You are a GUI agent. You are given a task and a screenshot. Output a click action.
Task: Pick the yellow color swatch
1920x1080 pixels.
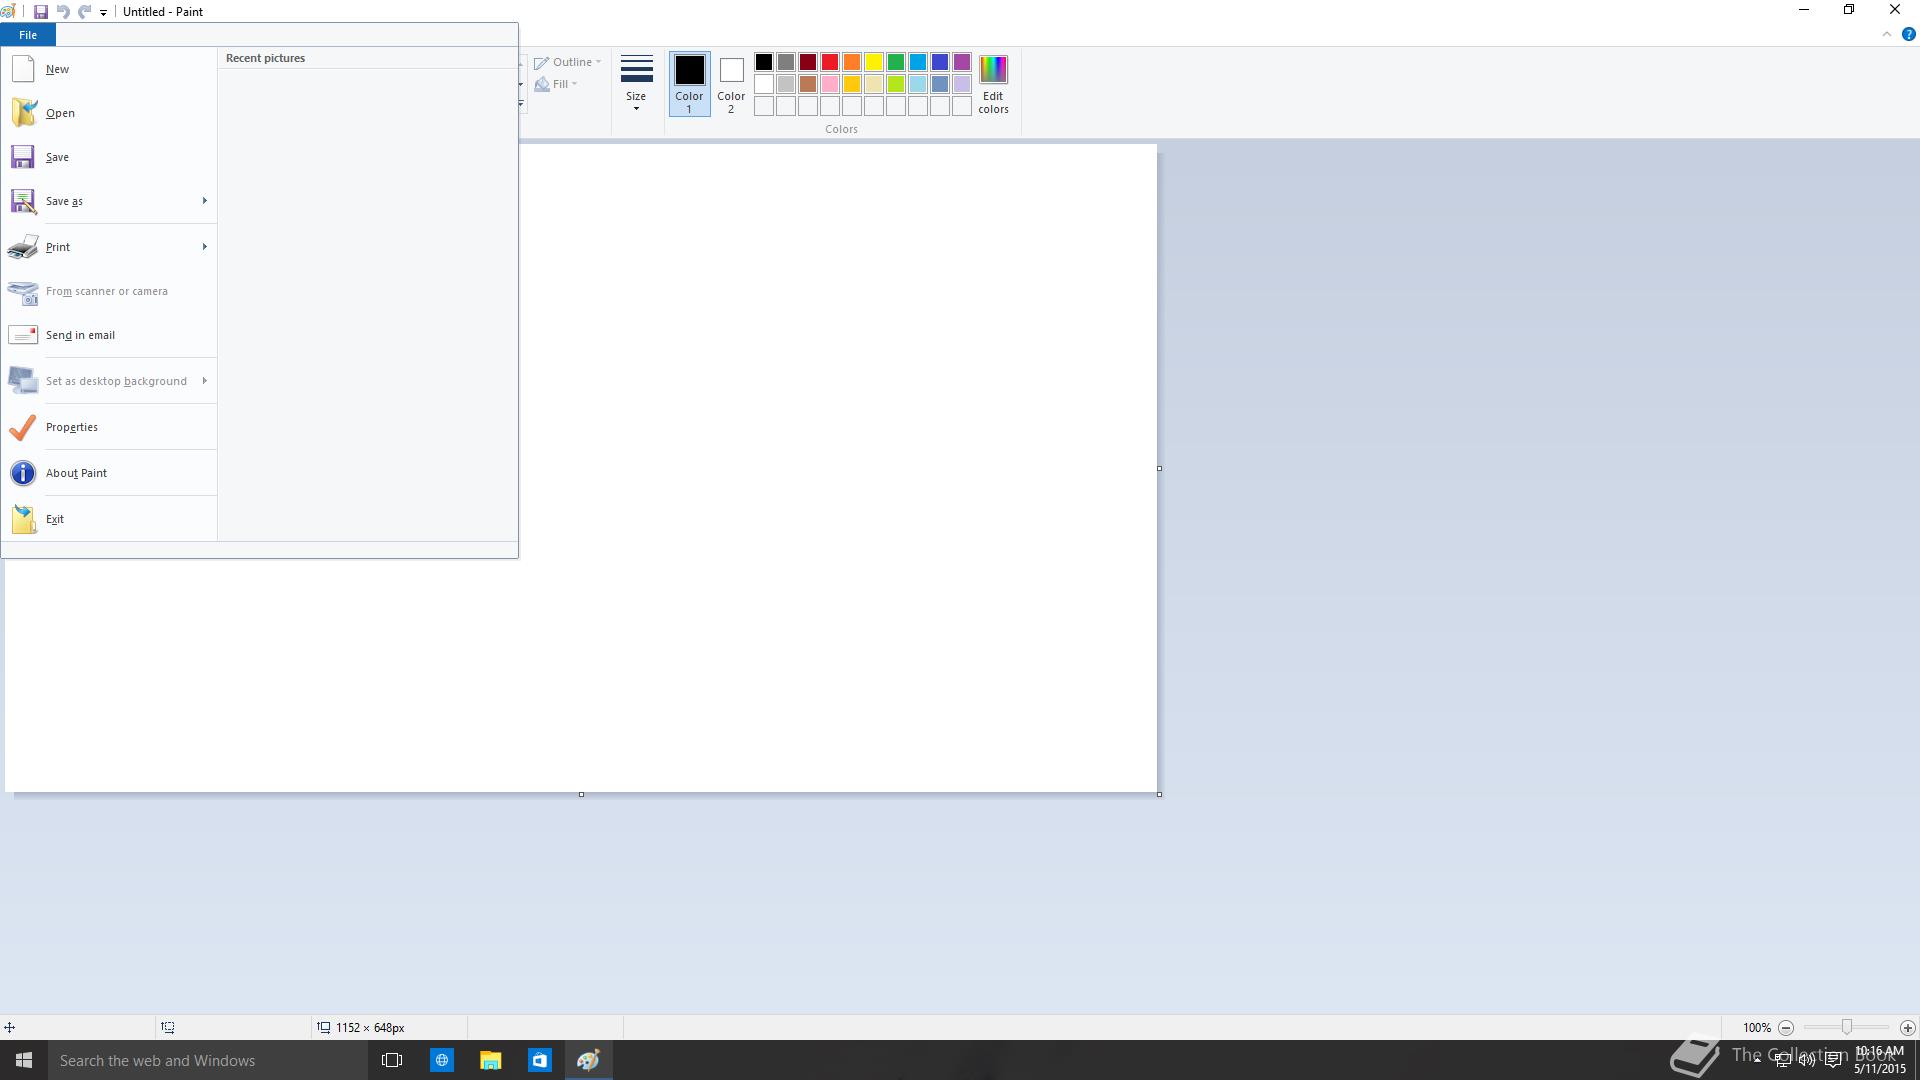[874, 62]
